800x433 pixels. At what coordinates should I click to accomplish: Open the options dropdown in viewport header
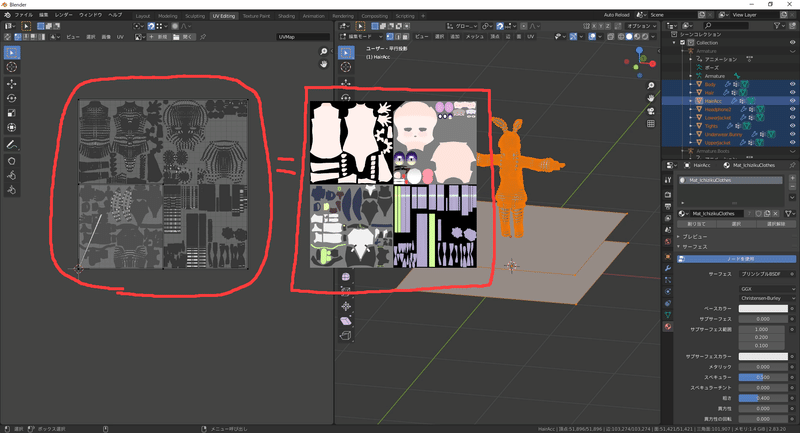[642, 26]
